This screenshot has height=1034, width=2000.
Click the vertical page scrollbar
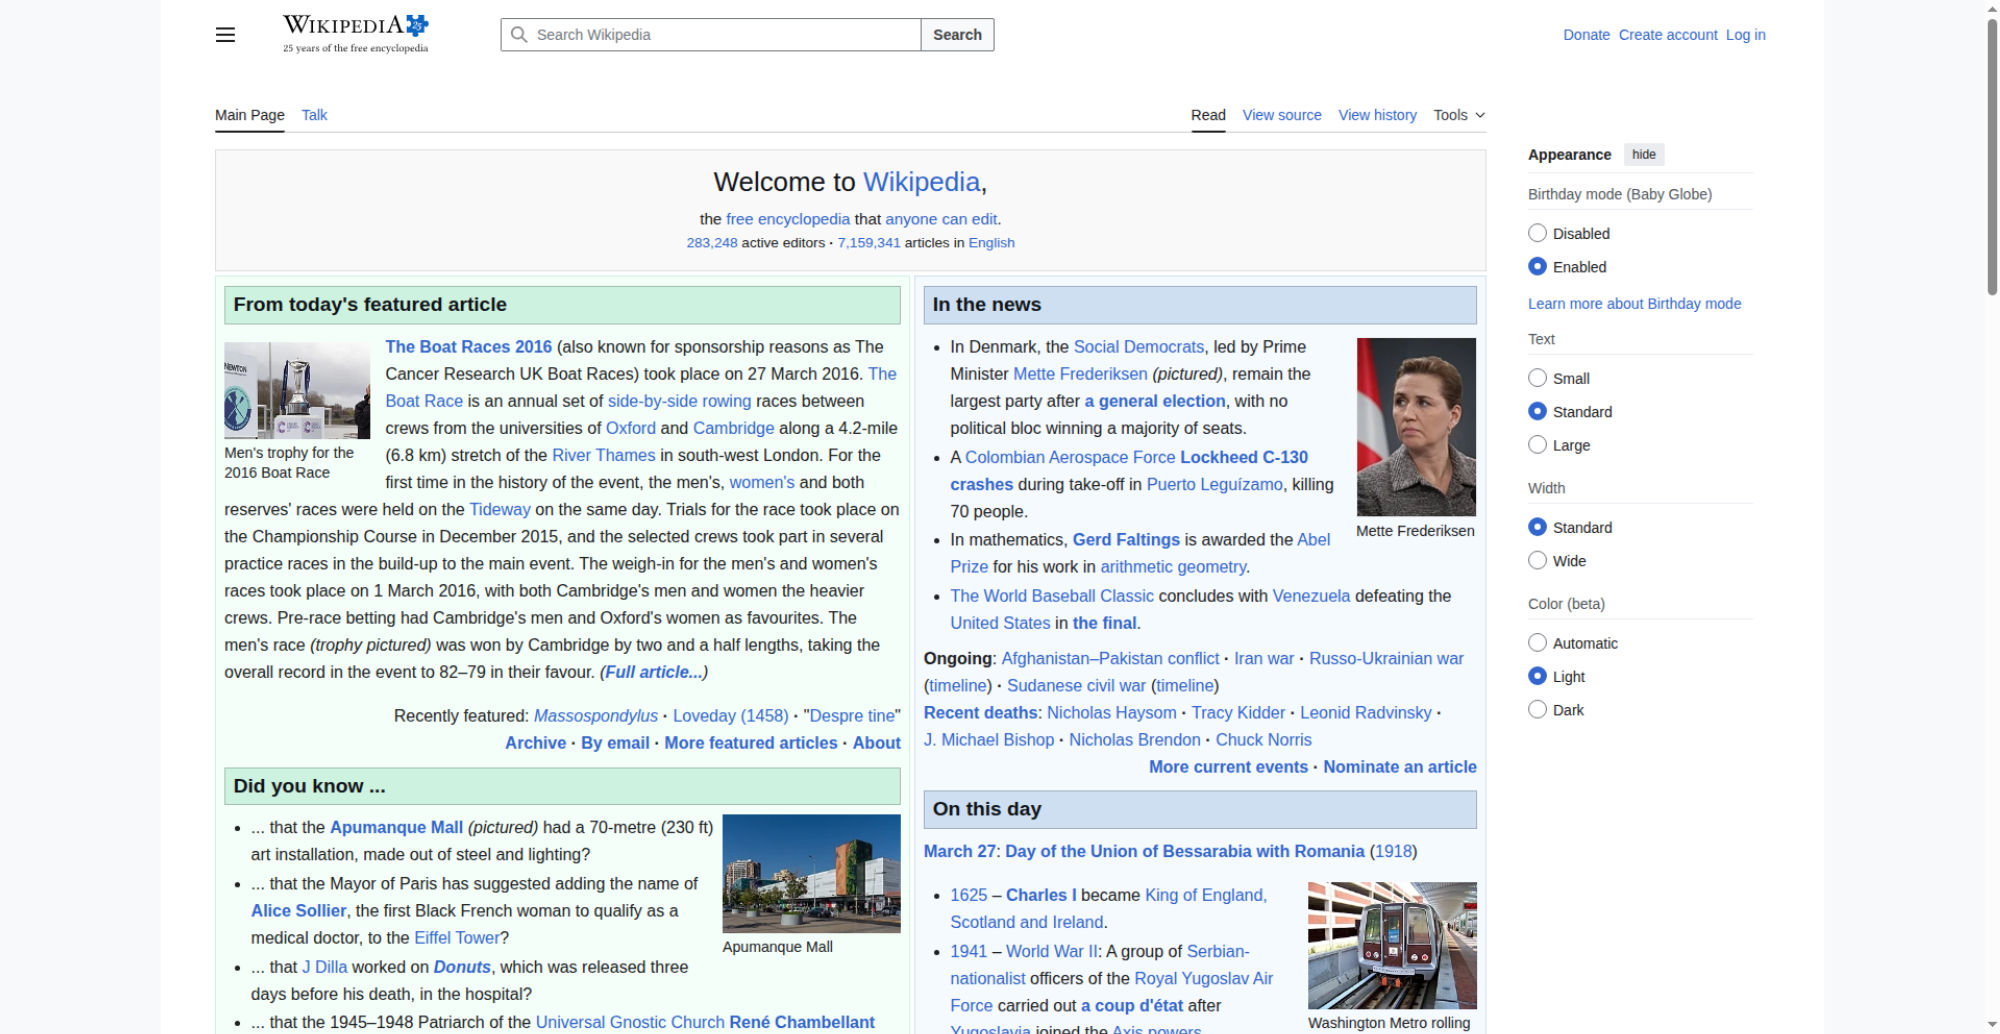click(1991, 160)
